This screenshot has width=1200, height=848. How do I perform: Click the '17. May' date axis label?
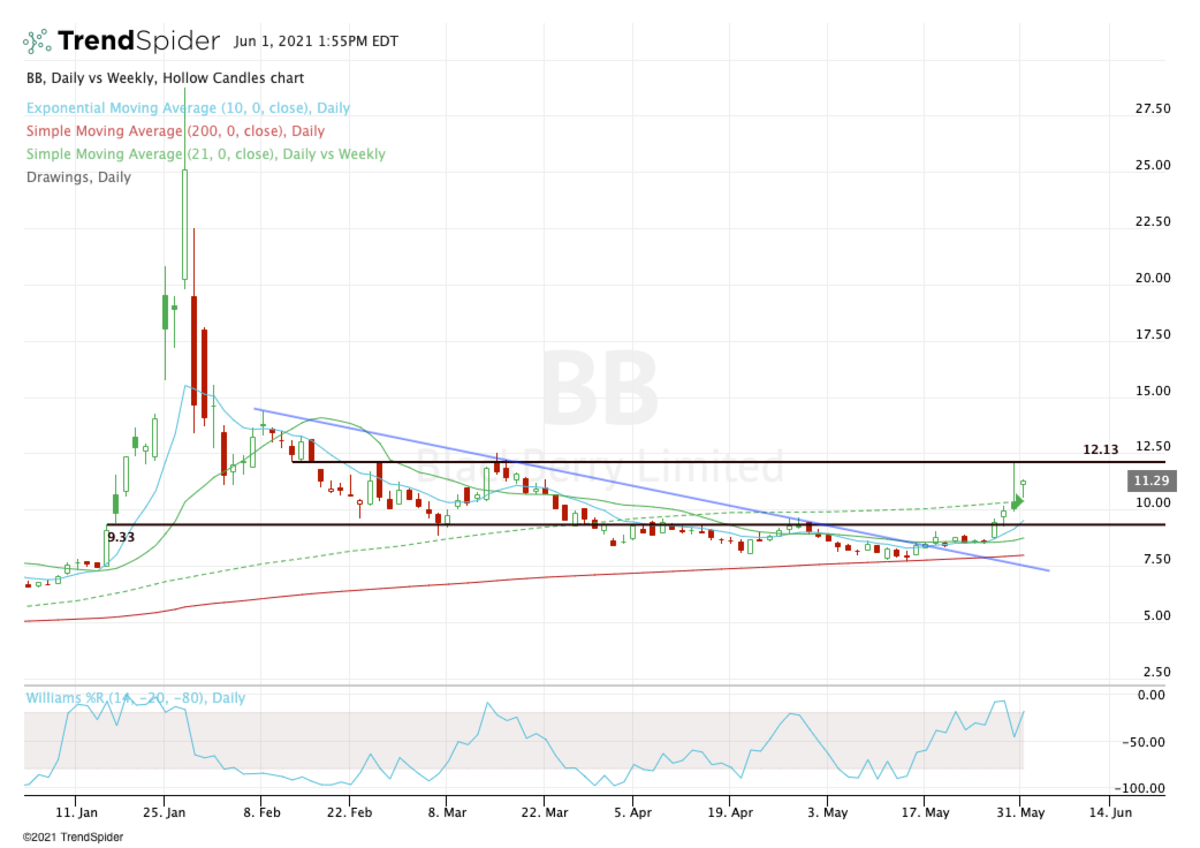[925, 813]
